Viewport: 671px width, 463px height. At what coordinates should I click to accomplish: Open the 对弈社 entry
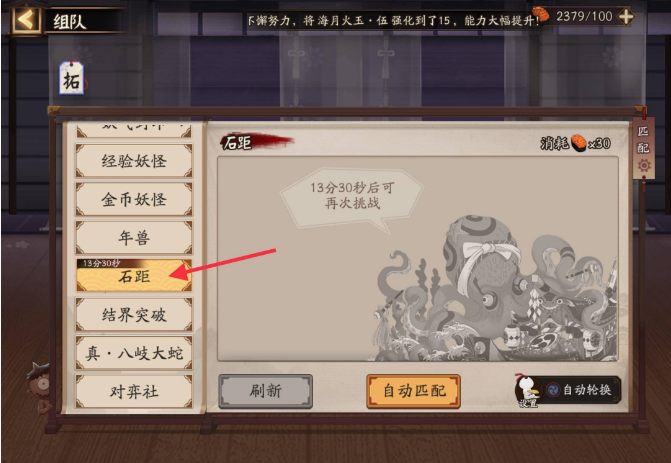[x=134, y=391]
